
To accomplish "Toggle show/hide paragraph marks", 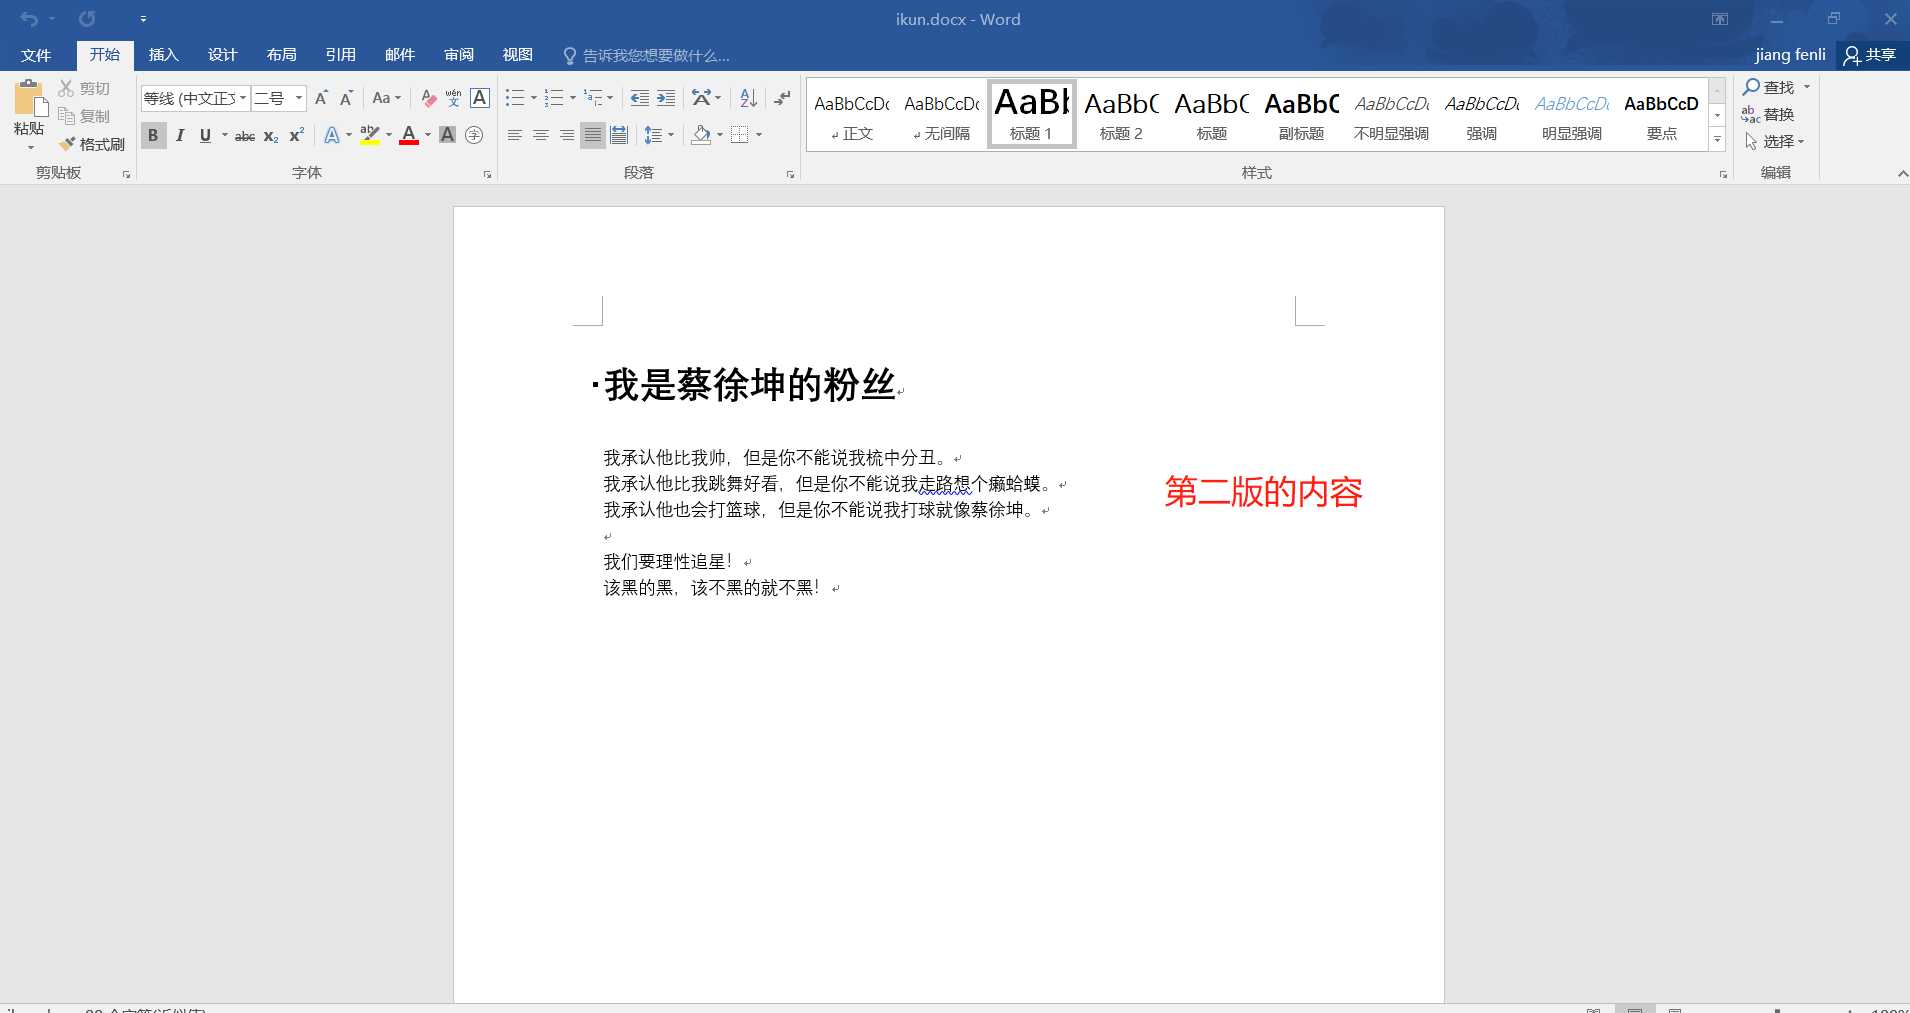I will [783, 98].
